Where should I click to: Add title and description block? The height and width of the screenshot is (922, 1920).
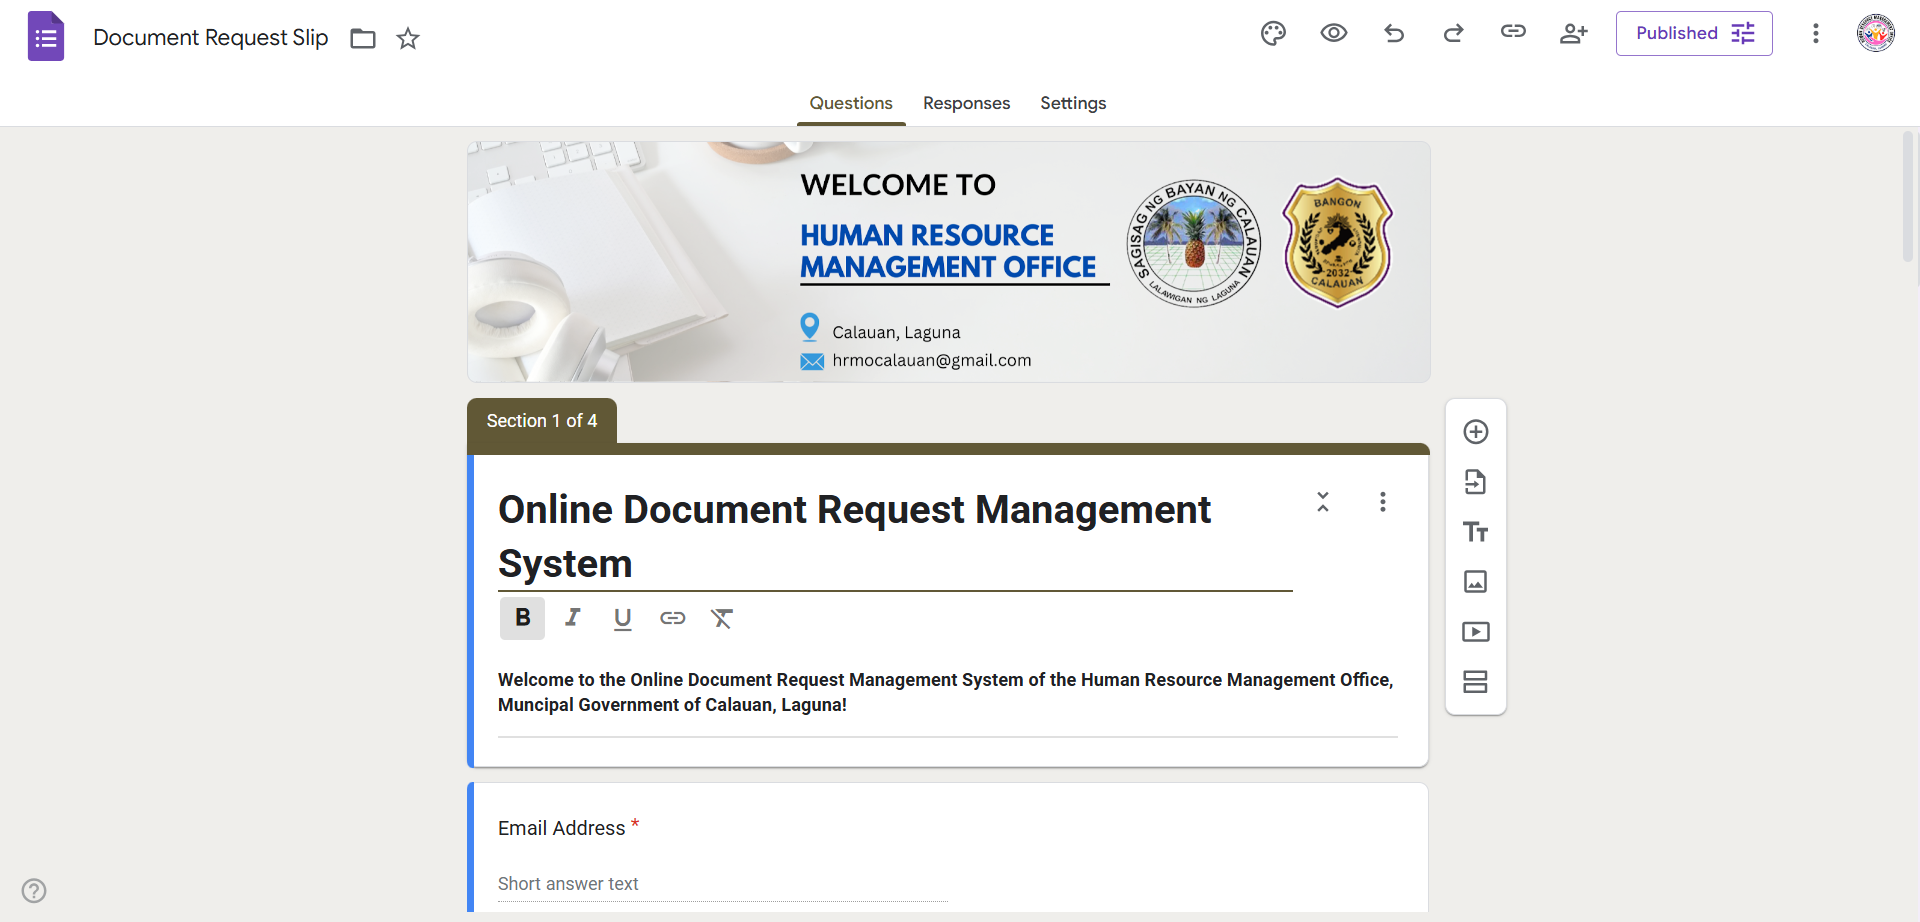point(1476,532)
